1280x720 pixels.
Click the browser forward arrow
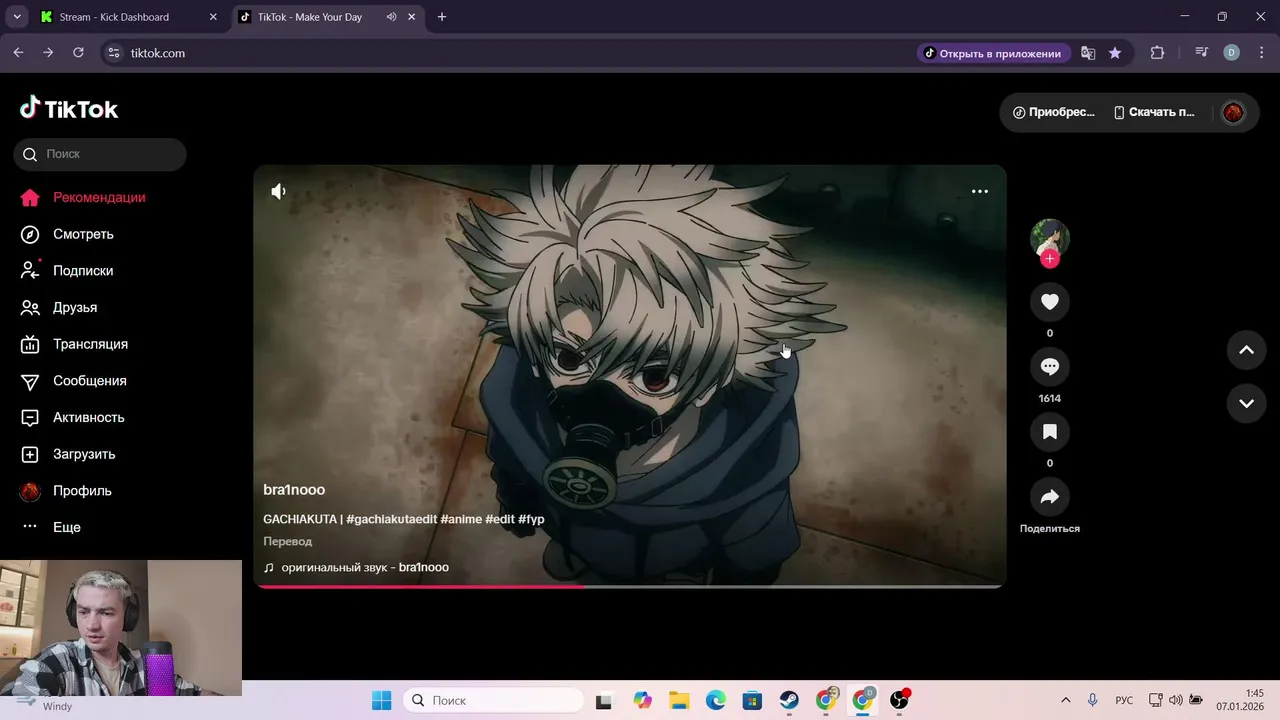(48, 53)
